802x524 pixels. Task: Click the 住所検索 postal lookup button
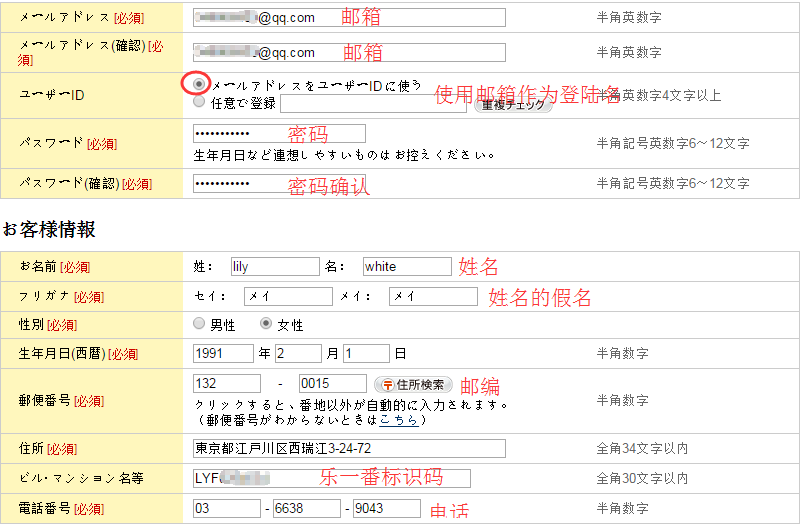[x=413, y=384]
